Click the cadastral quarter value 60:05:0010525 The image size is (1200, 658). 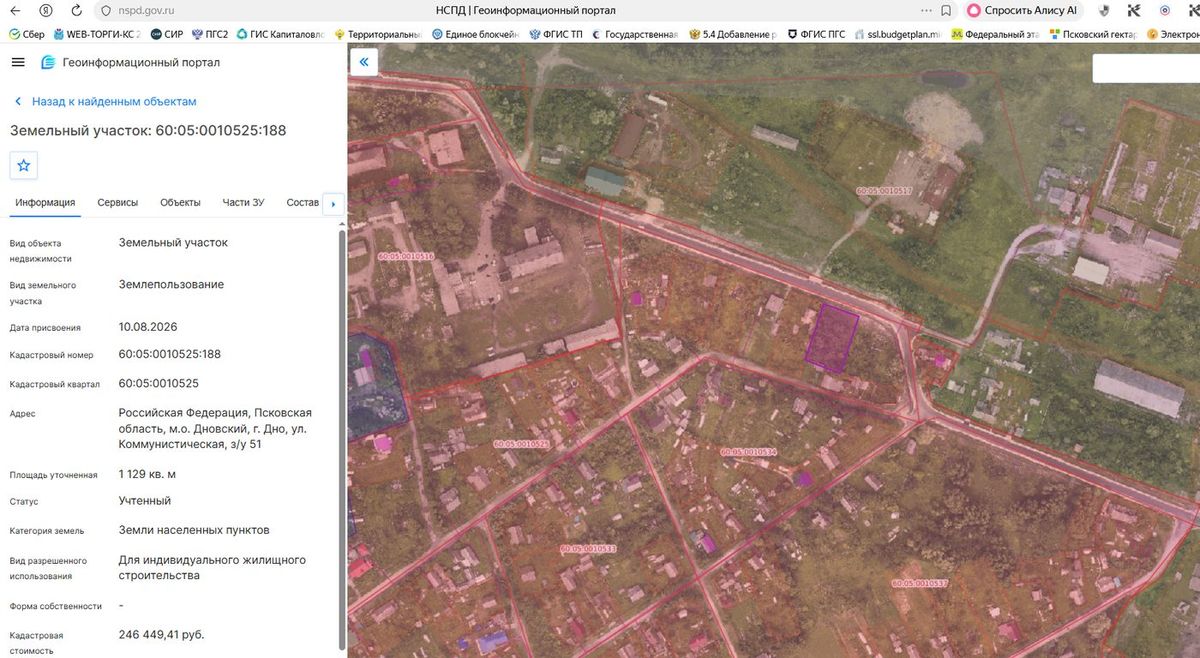point(159,383)
